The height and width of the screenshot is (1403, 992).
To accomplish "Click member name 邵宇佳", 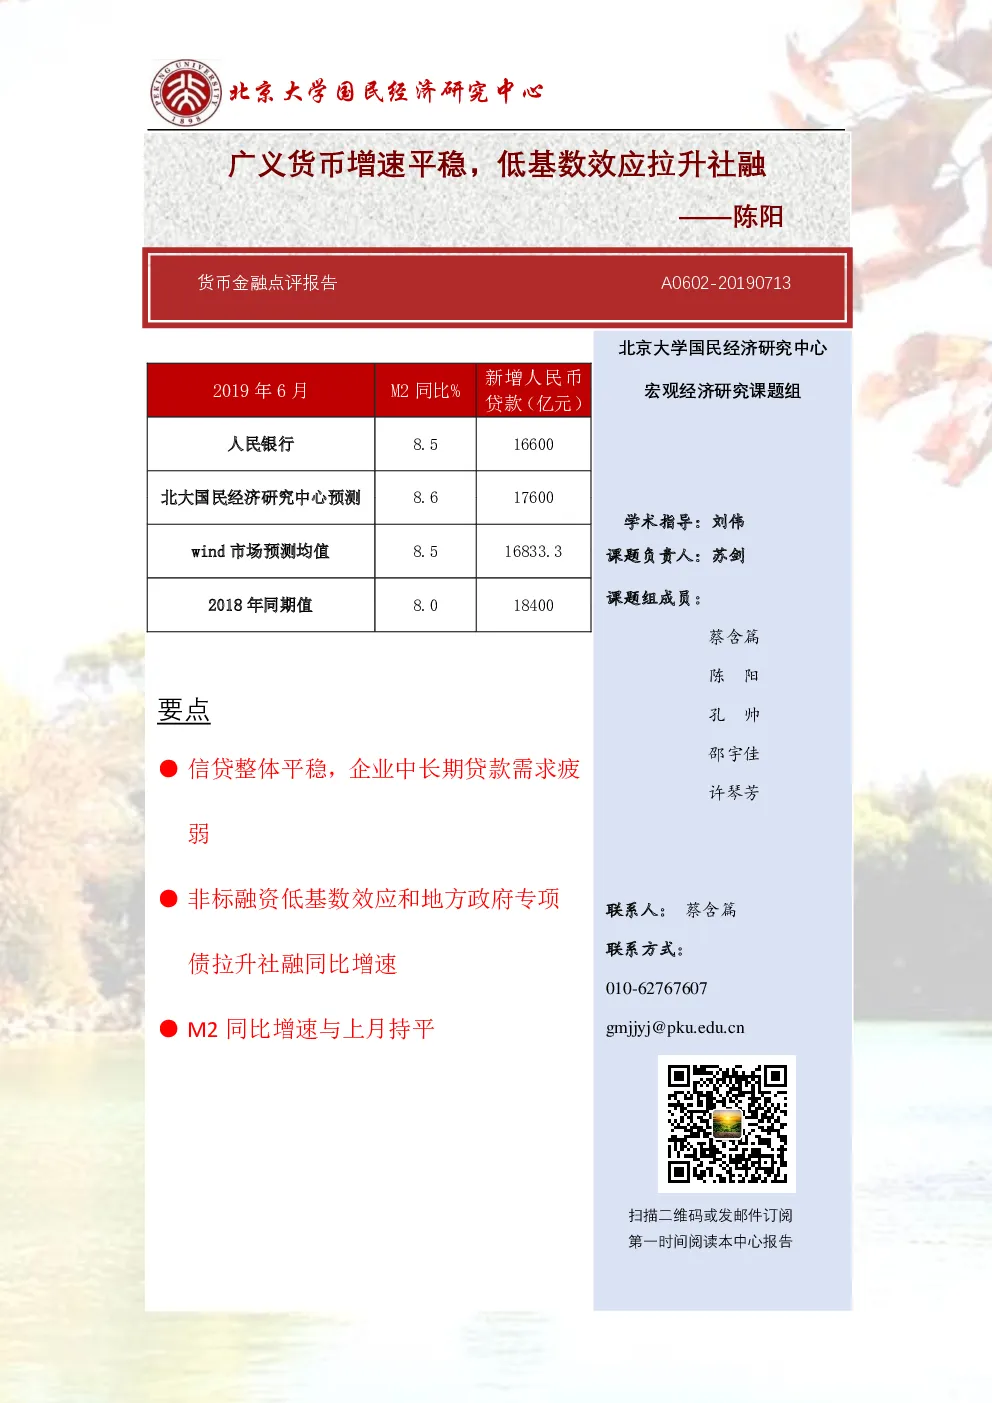I will coord(734,754).
